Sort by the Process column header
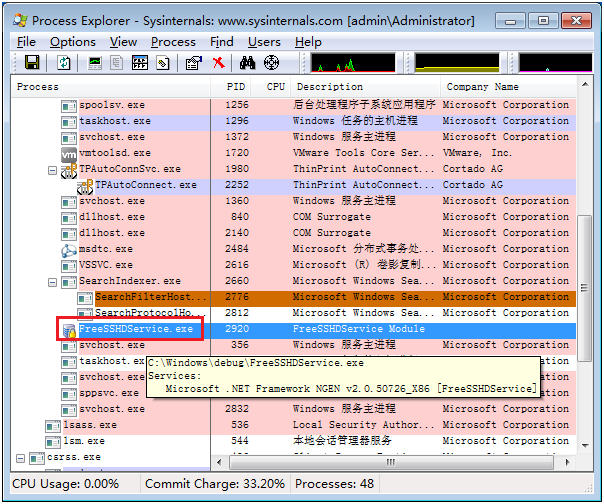This screenshot has width=604, height=504. [110, 87]
